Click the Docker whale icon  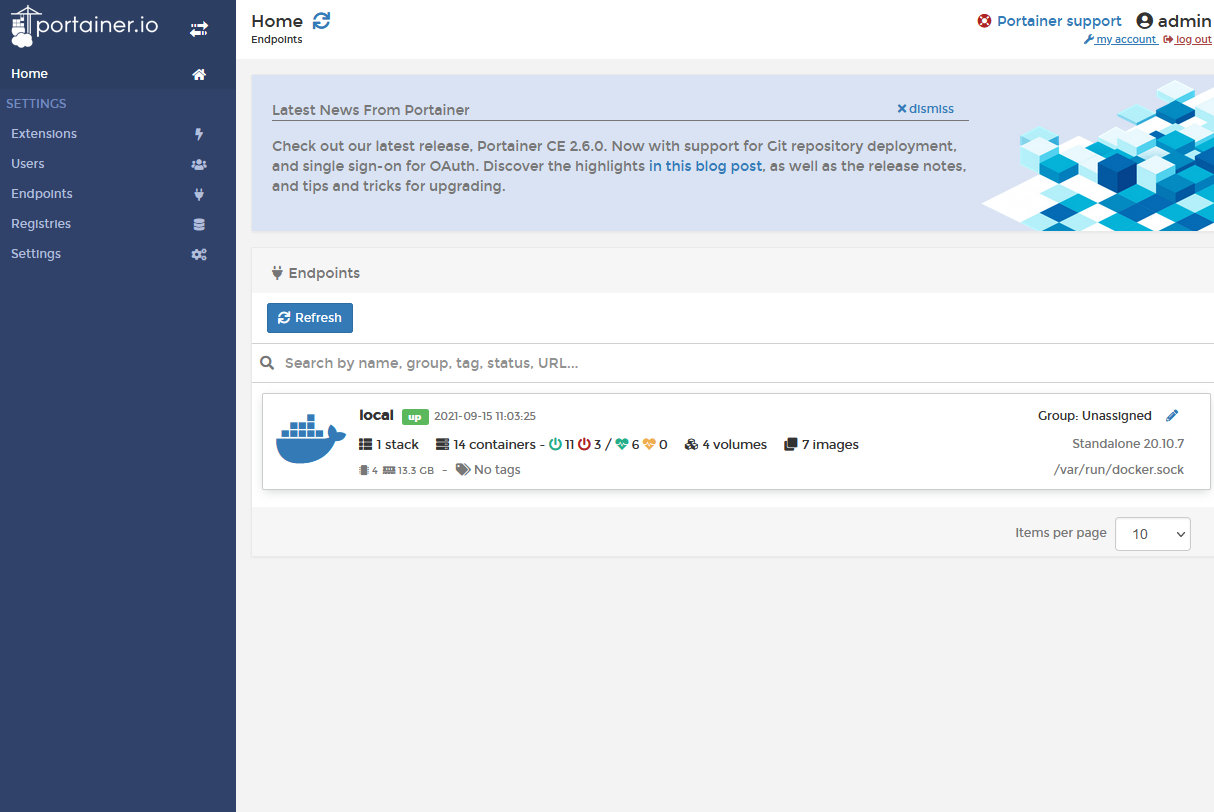point(310,440)
